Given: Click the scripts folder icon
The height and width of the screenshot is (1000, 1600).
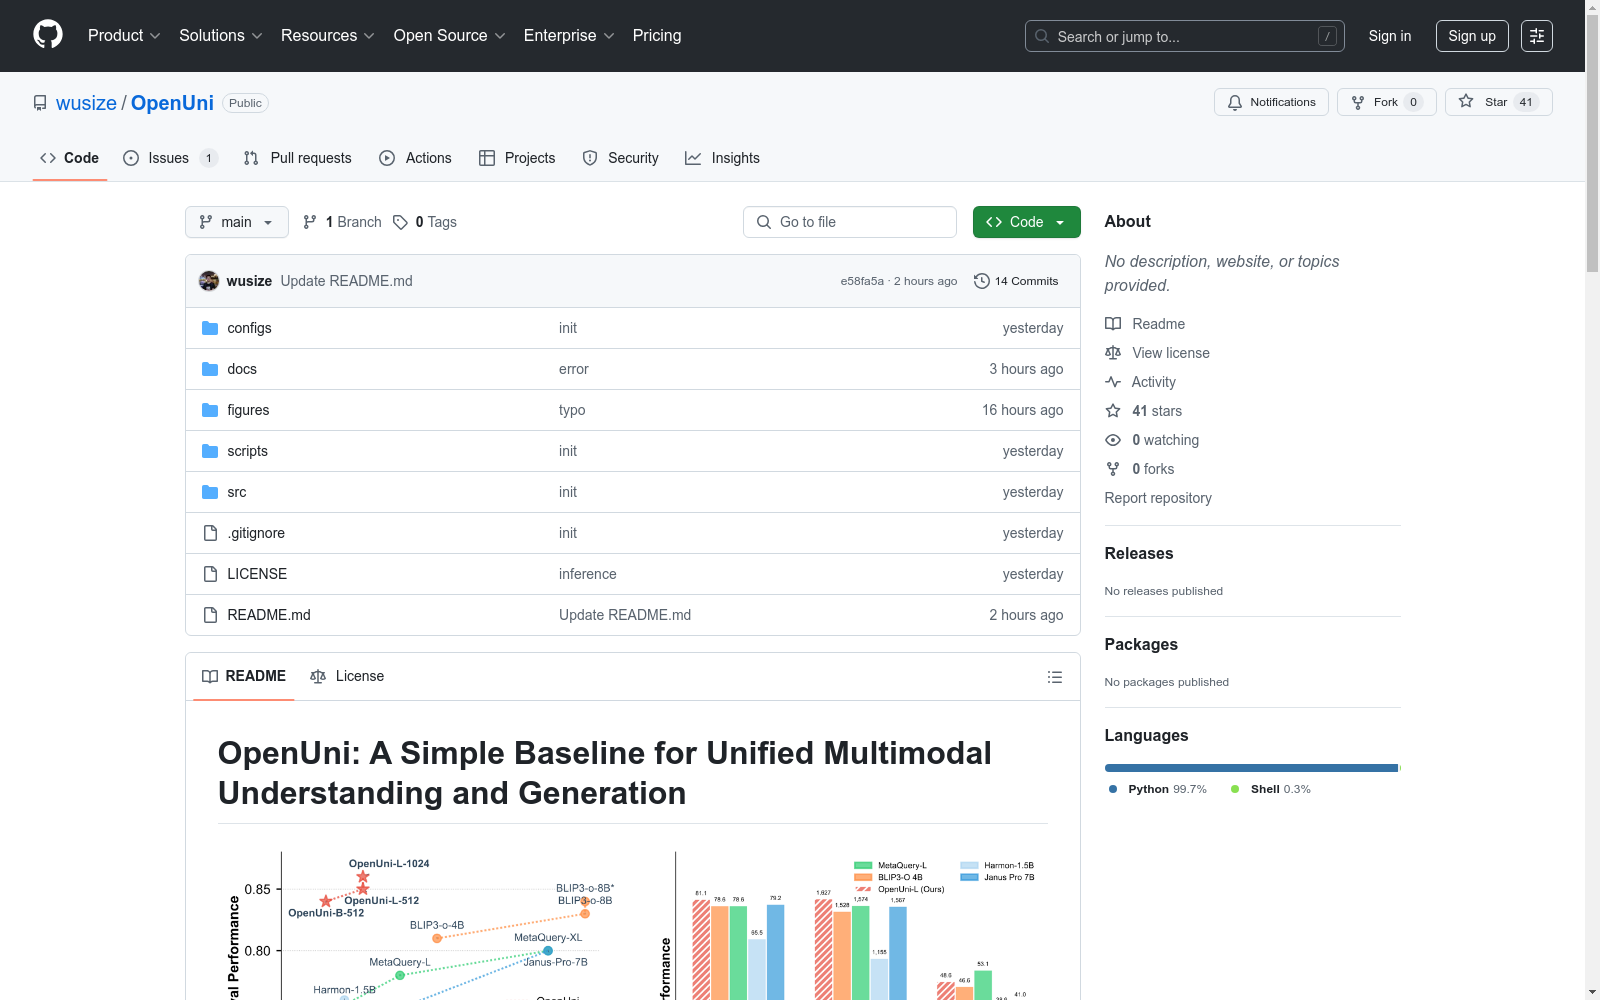Looking at the screenshot, I should tap(210, 451).
